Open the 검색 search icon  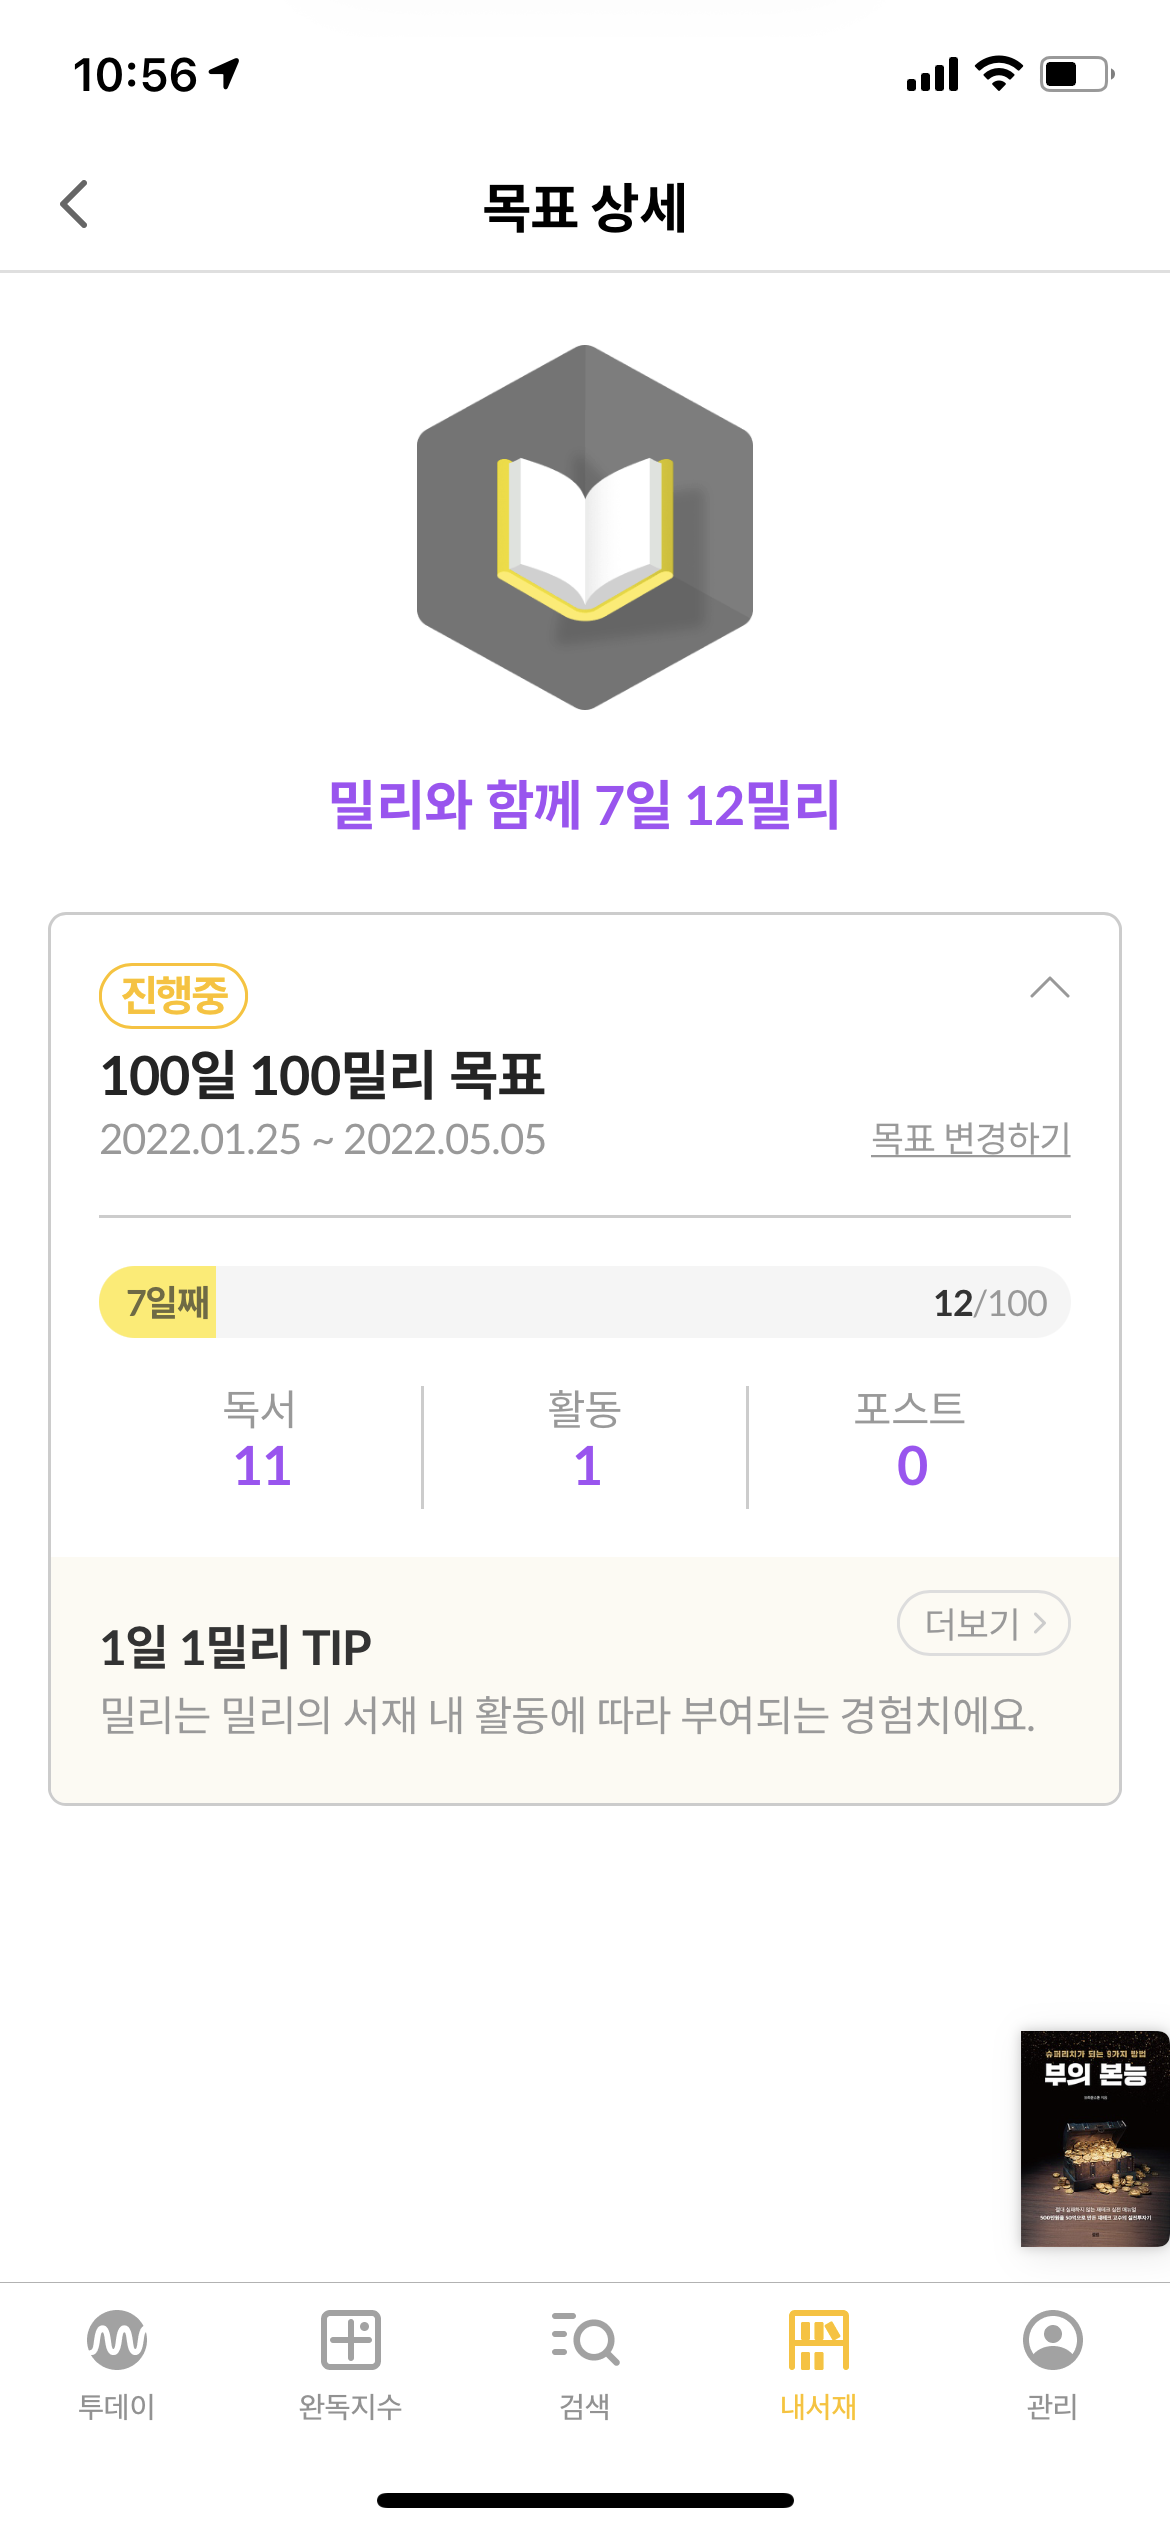[585, 2340]
